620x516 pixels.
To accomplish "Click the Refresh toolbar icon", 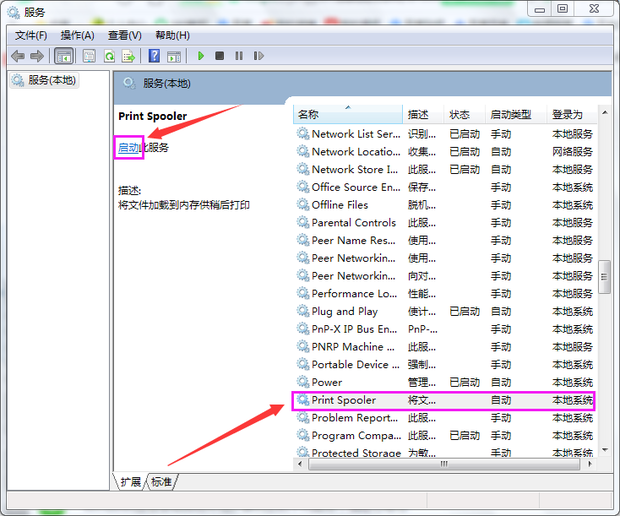I will 108,56.
